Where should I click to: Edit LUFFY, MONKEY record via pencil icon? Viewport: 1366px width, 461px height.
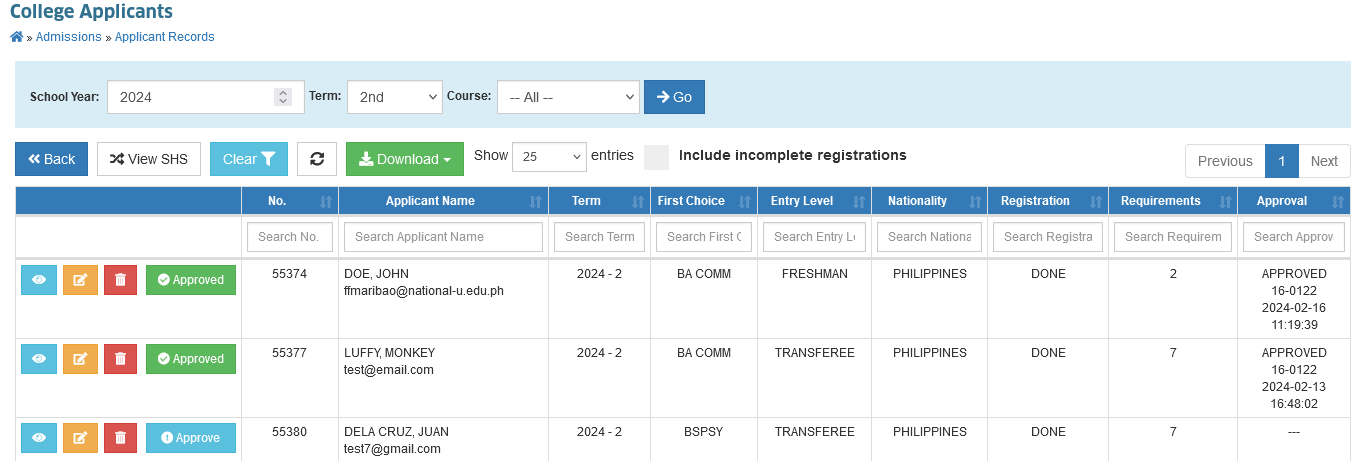coord(80,359)
